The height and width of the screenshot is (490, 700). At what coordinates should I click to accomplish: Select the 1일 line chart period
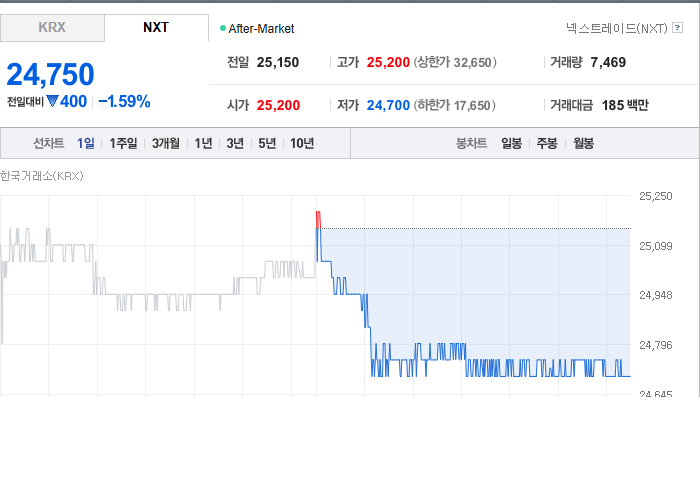click(x=86, y=143)
